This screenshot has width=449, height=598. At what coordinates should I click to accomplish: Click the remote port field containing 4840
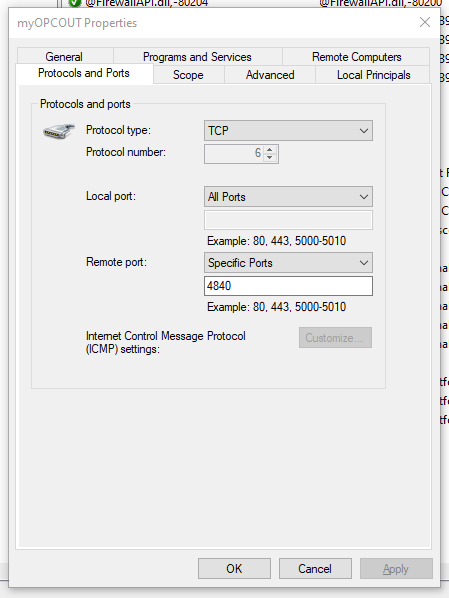click(288, 286)
